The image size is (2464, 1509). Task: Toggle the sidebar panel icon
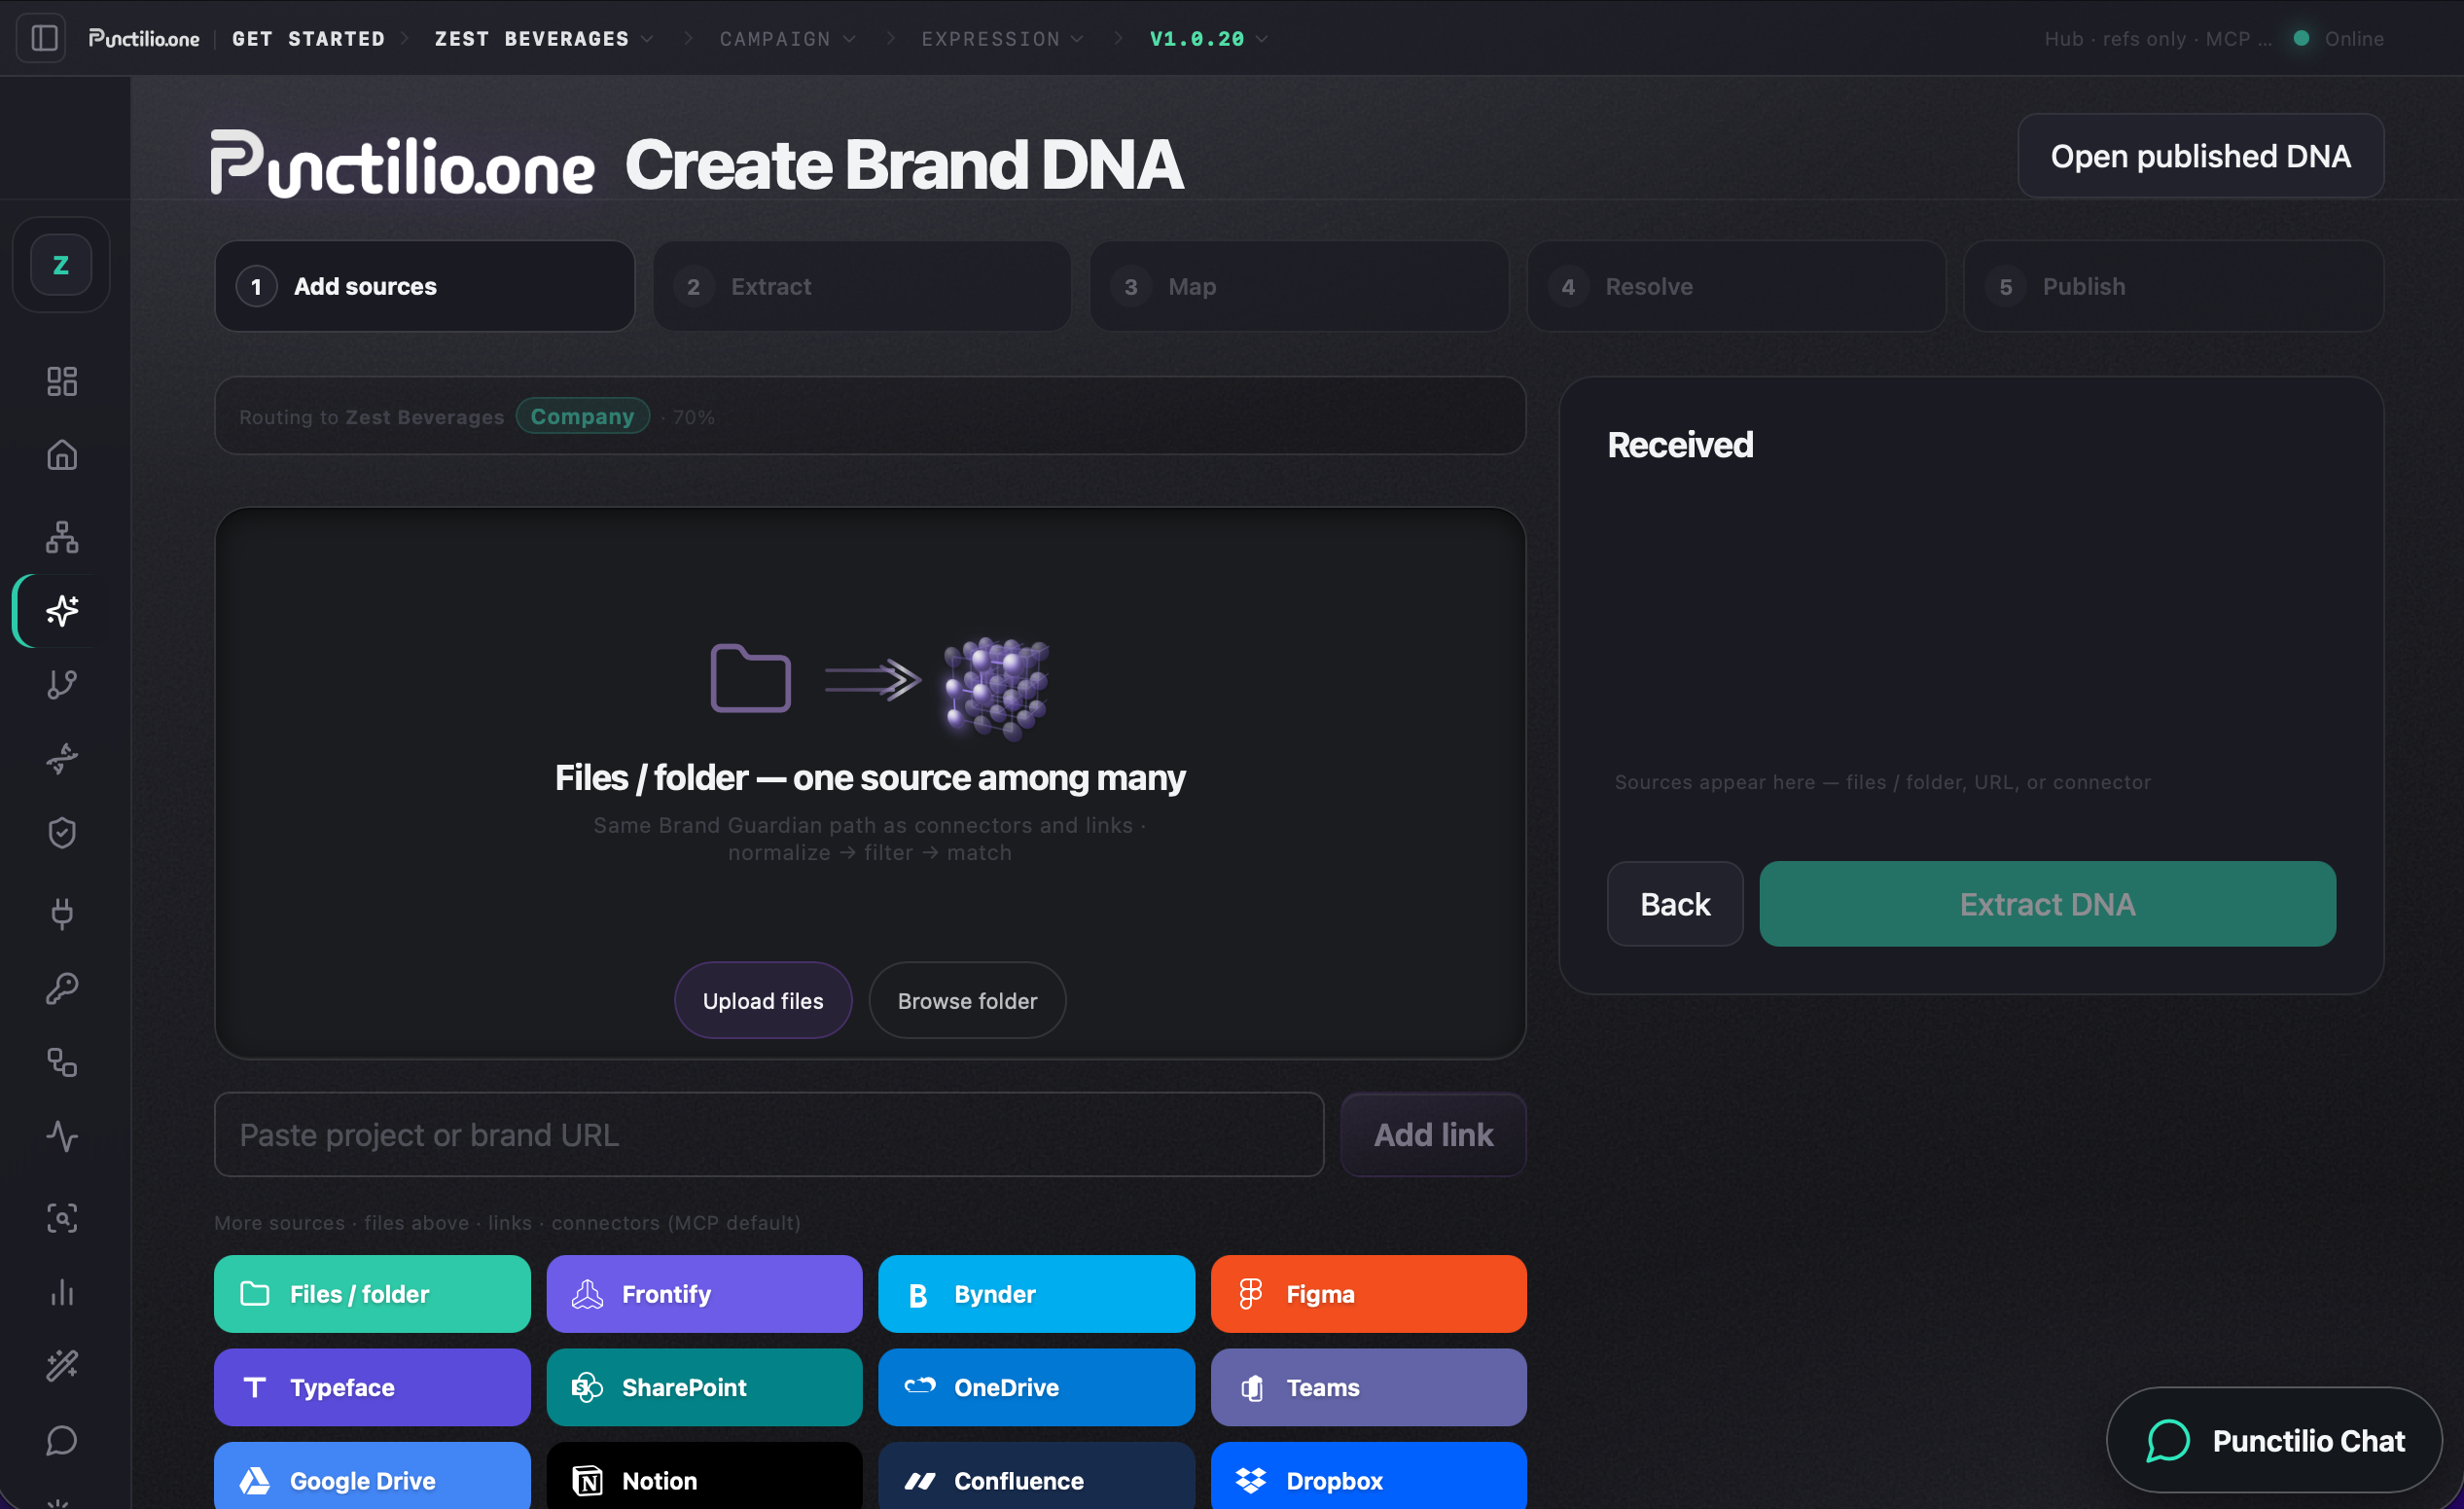(x=43, y=38)
